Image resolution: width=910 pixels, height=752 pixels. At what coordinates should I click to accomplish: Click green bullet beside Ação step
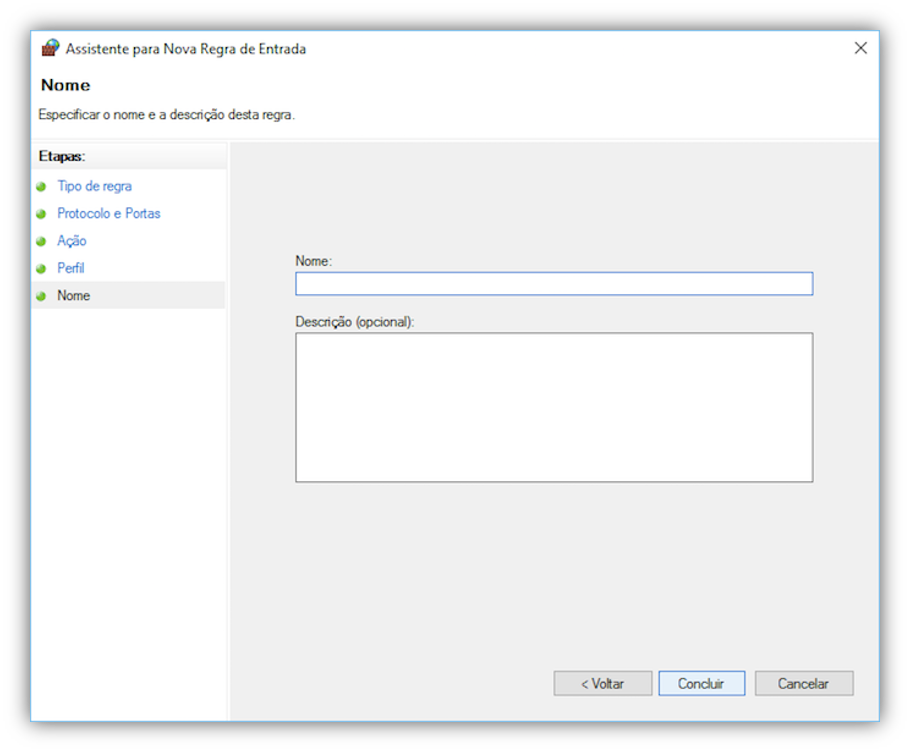41,242
